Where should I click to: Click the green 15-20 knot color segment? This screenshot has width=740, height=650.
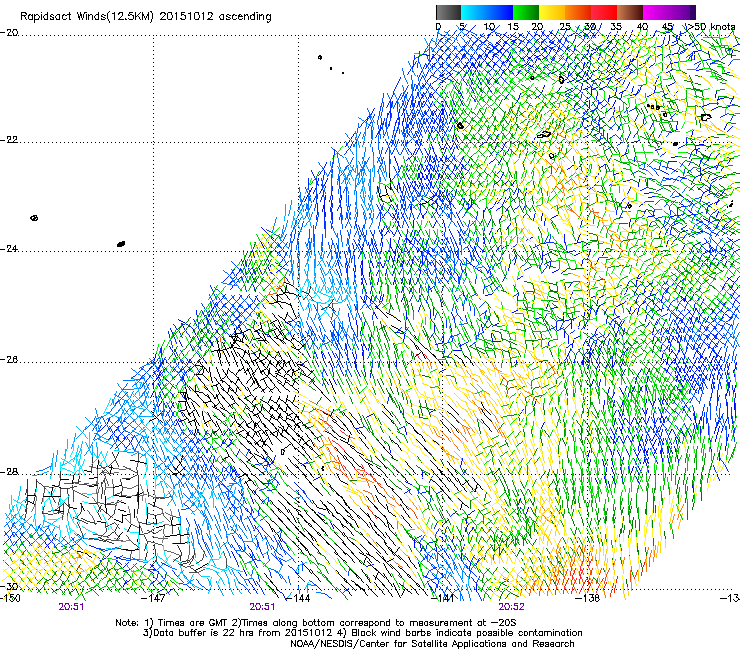525,12
